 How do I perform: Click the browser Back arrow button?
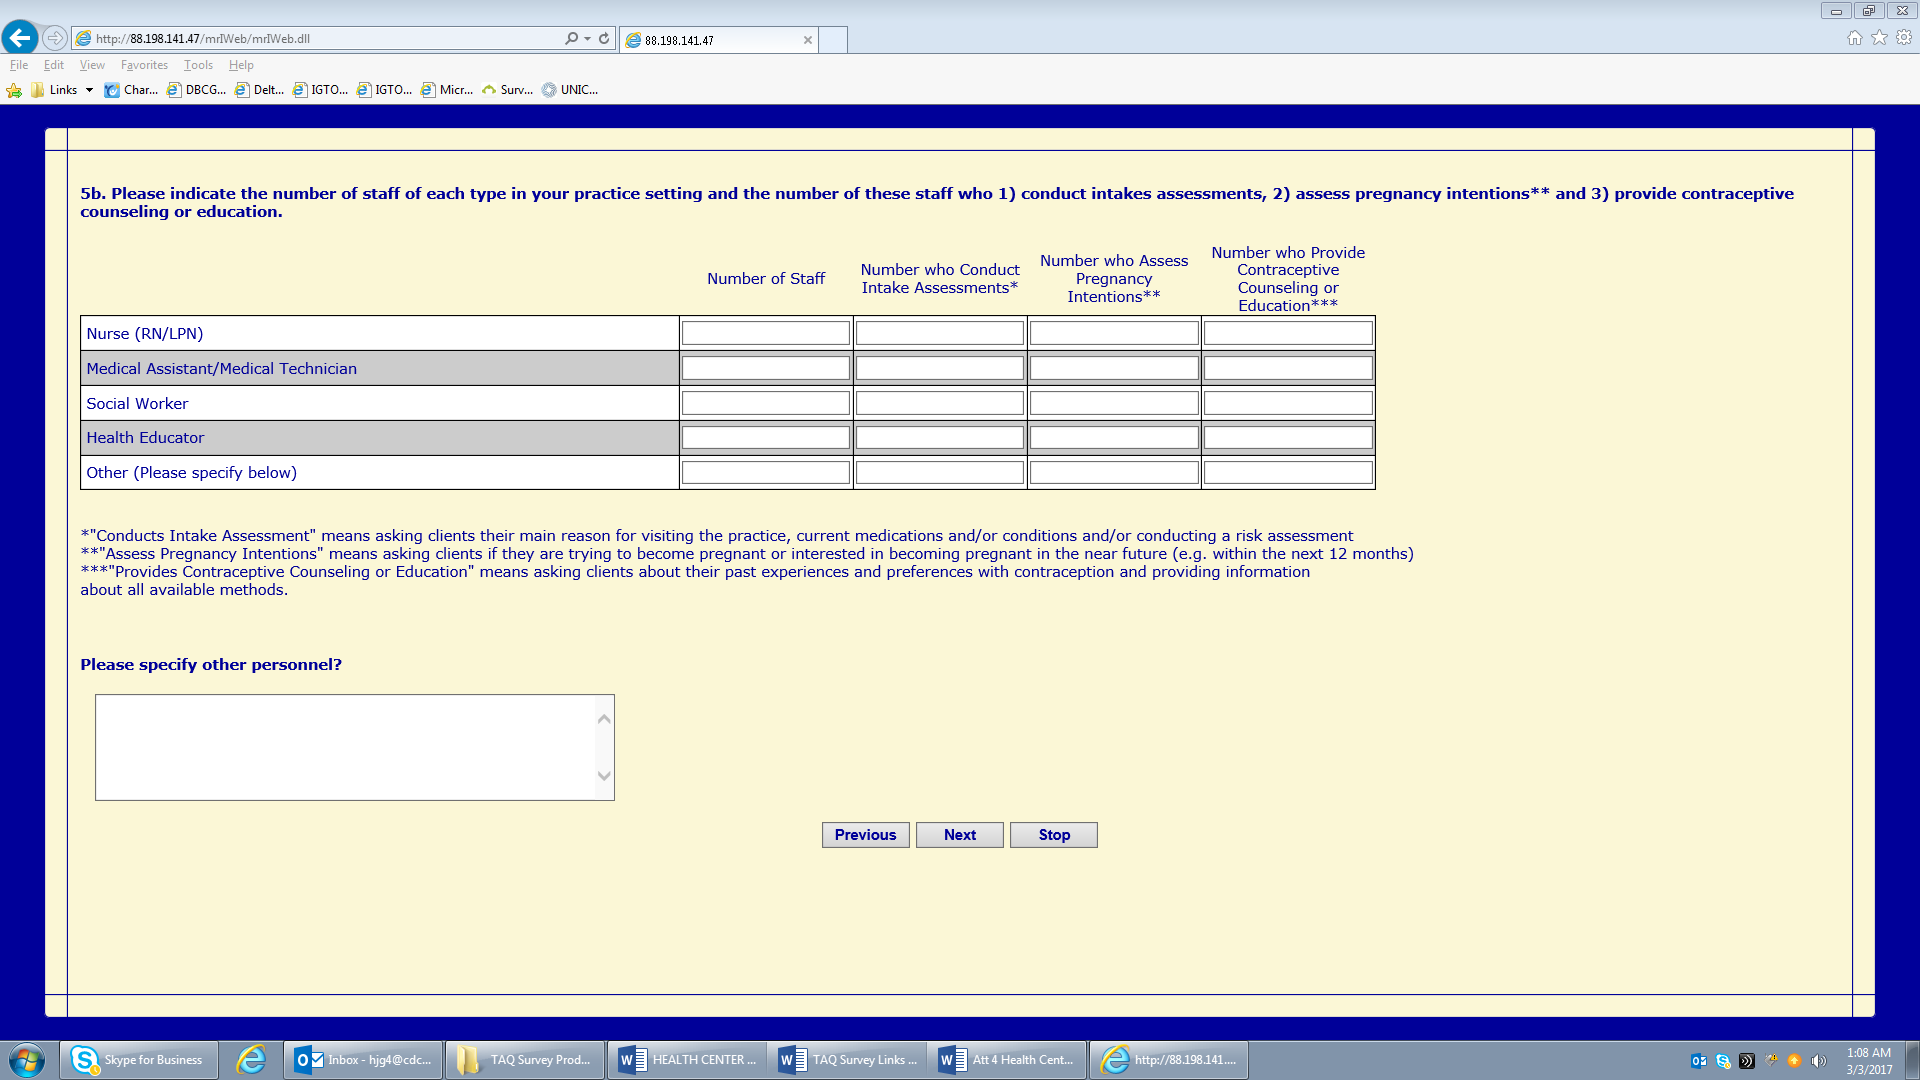pyautogui.click(x=20, y=38)
